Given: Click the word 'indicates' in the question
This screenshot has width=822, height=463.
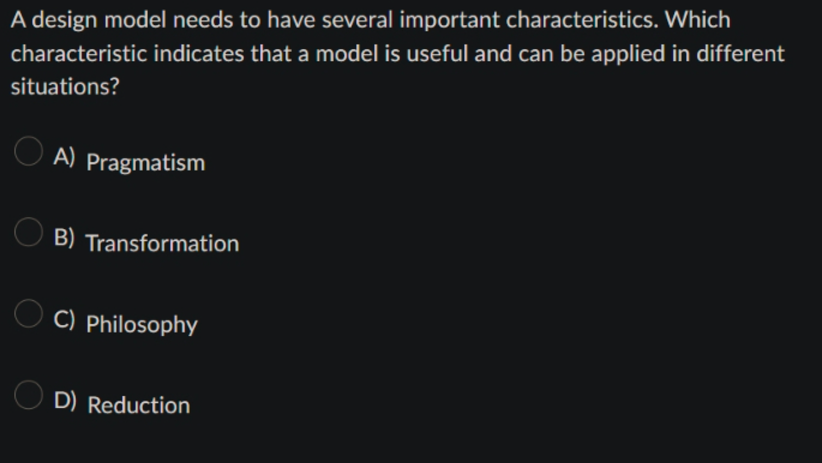Looking at the screenshot, I should point(199,53).
